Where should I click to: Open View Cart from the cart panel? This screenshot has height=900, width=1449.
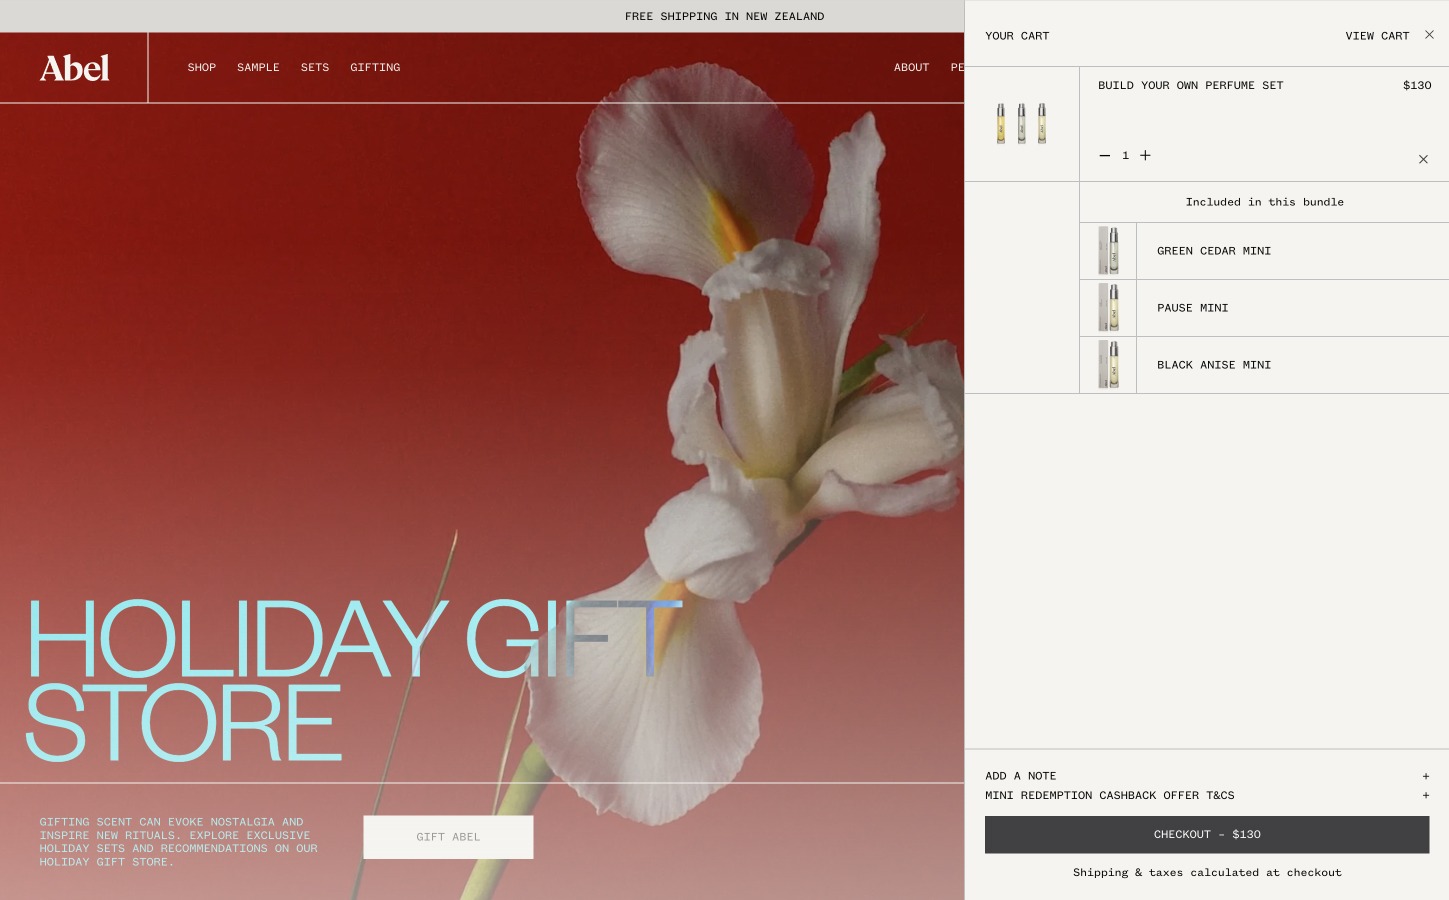tap(1377, 35)
